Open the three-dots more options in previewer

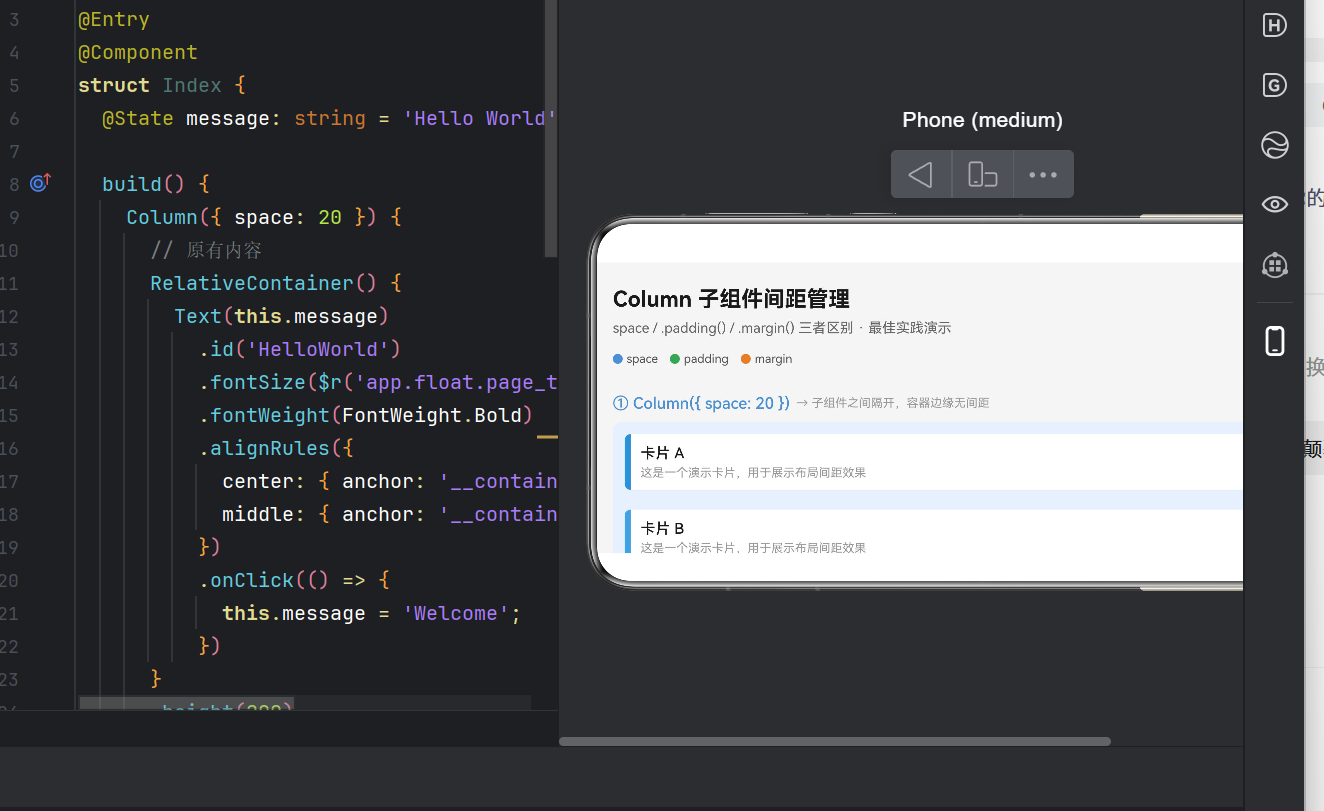(x=1043, y=175)
